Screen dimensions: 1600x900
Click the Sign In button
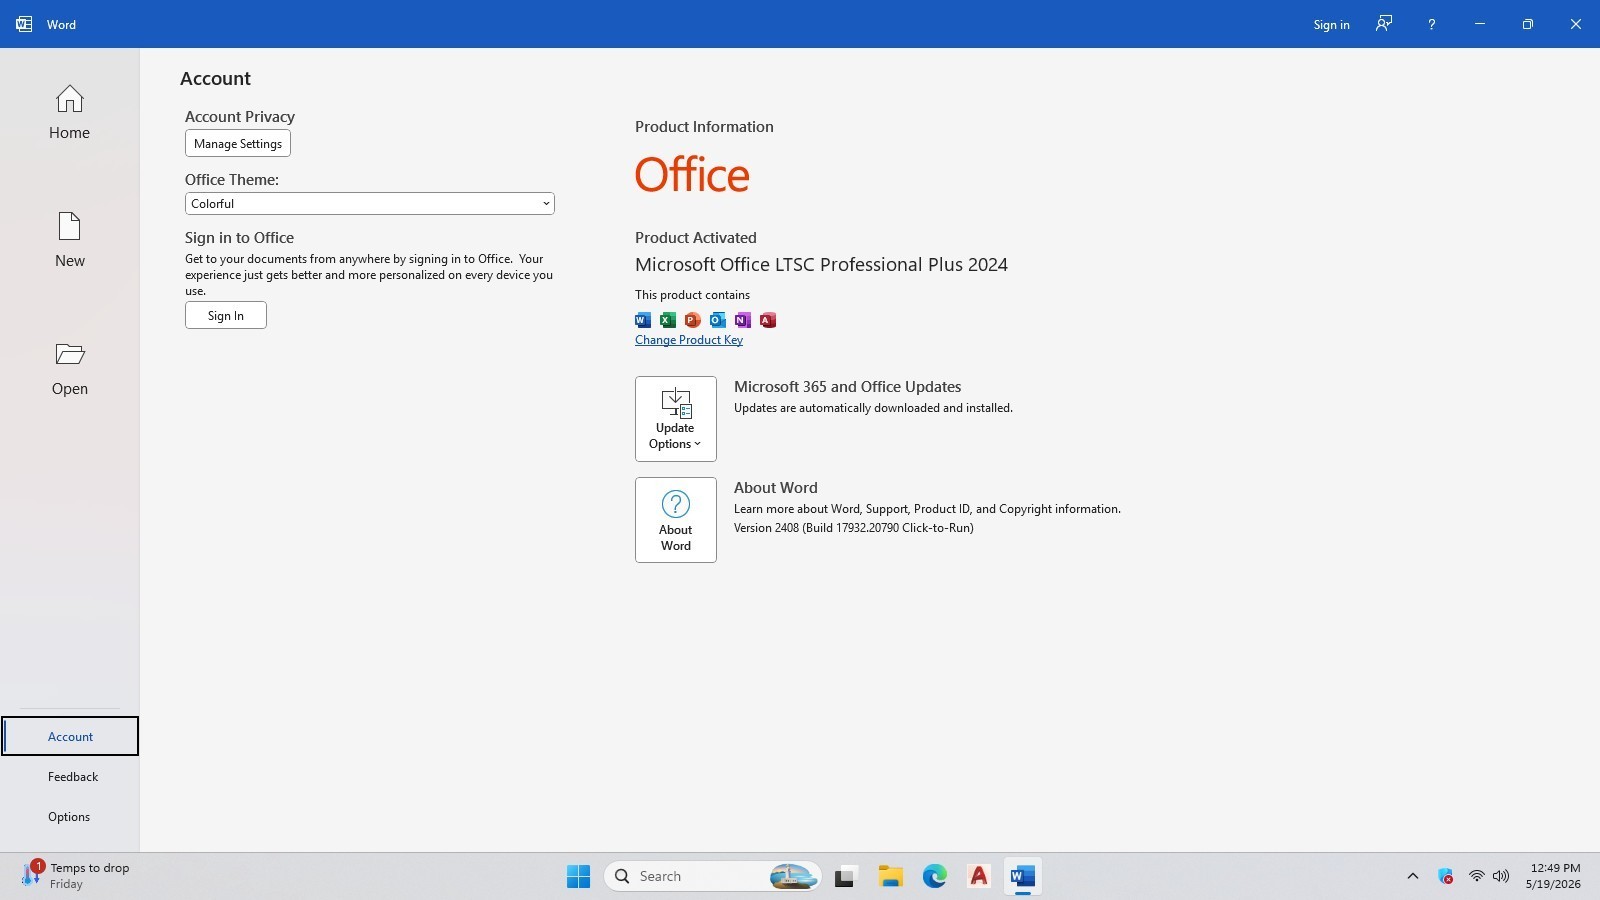tap(226, 316)
